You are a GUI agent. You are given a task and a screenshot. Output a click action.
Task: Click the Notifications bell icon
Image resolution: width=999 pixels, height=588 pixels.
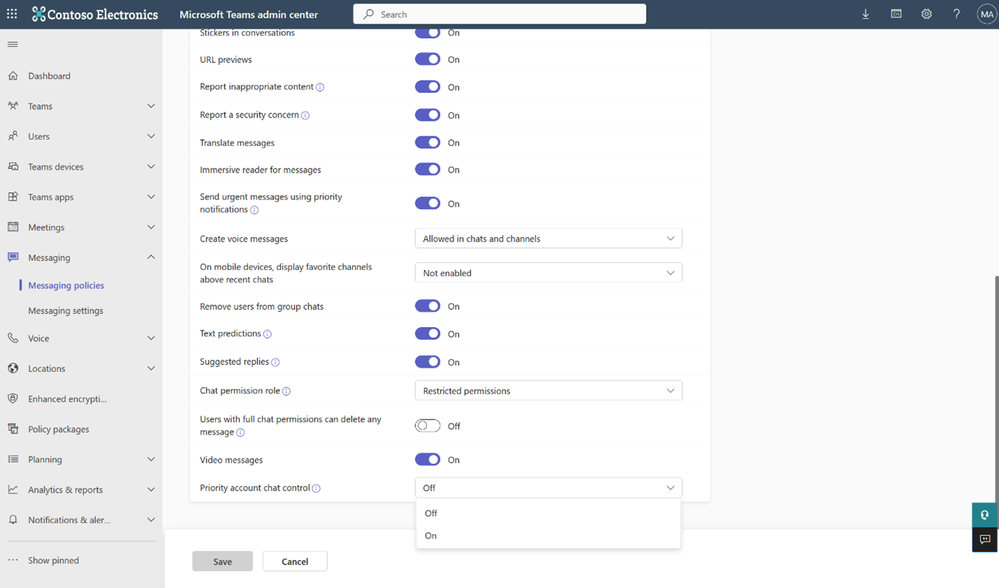[x=13, y=520]
